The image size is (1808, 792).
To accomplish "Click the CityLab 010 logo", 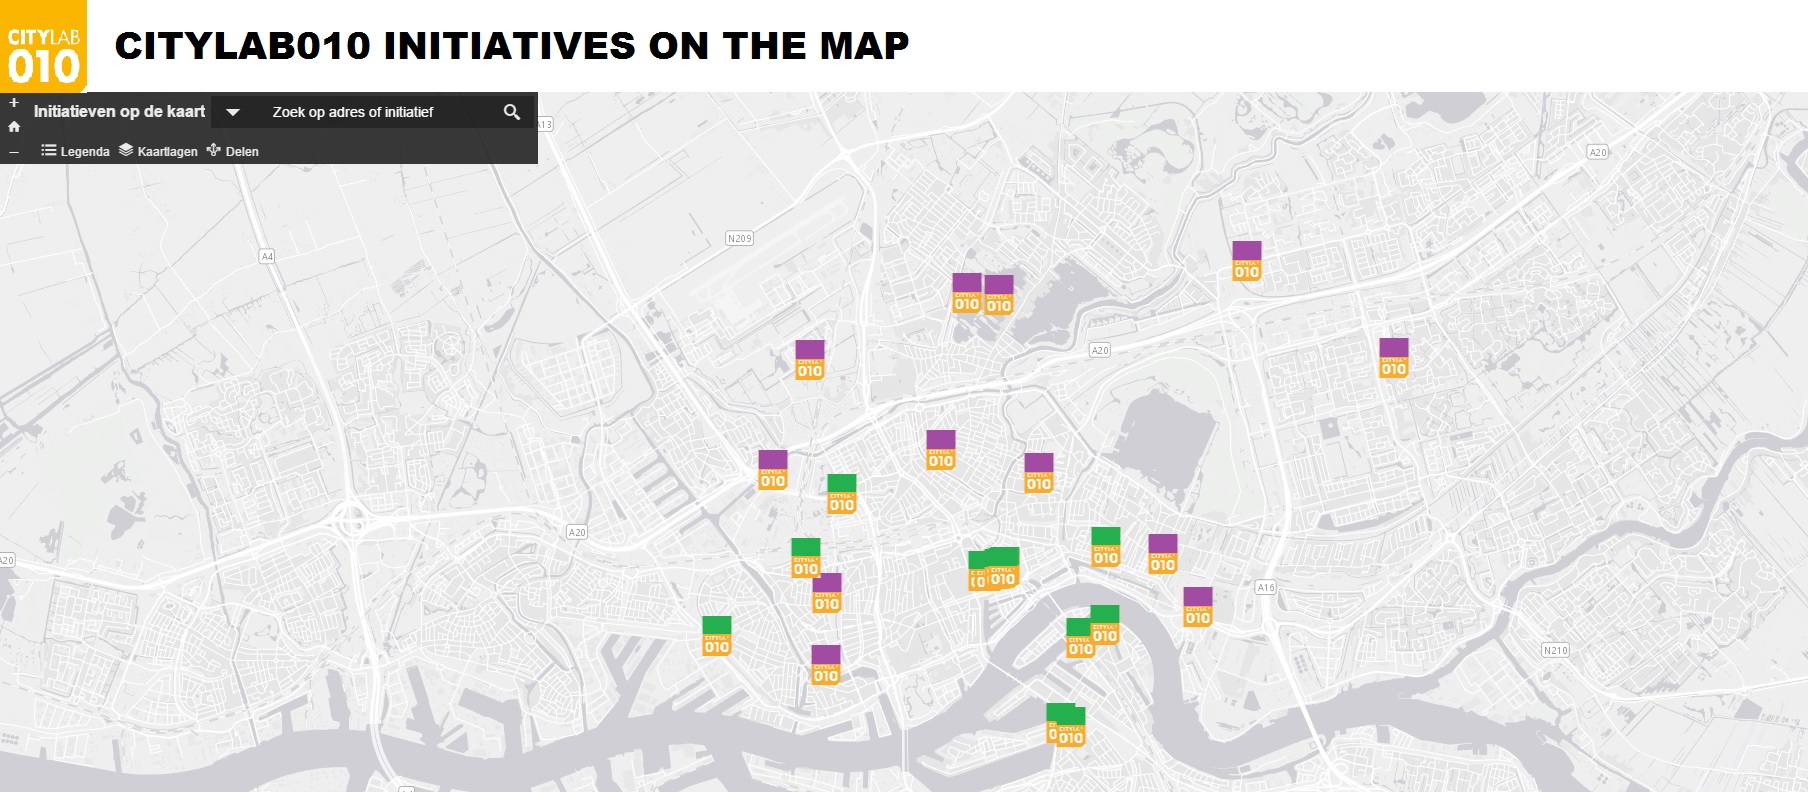I will [43, 46].
